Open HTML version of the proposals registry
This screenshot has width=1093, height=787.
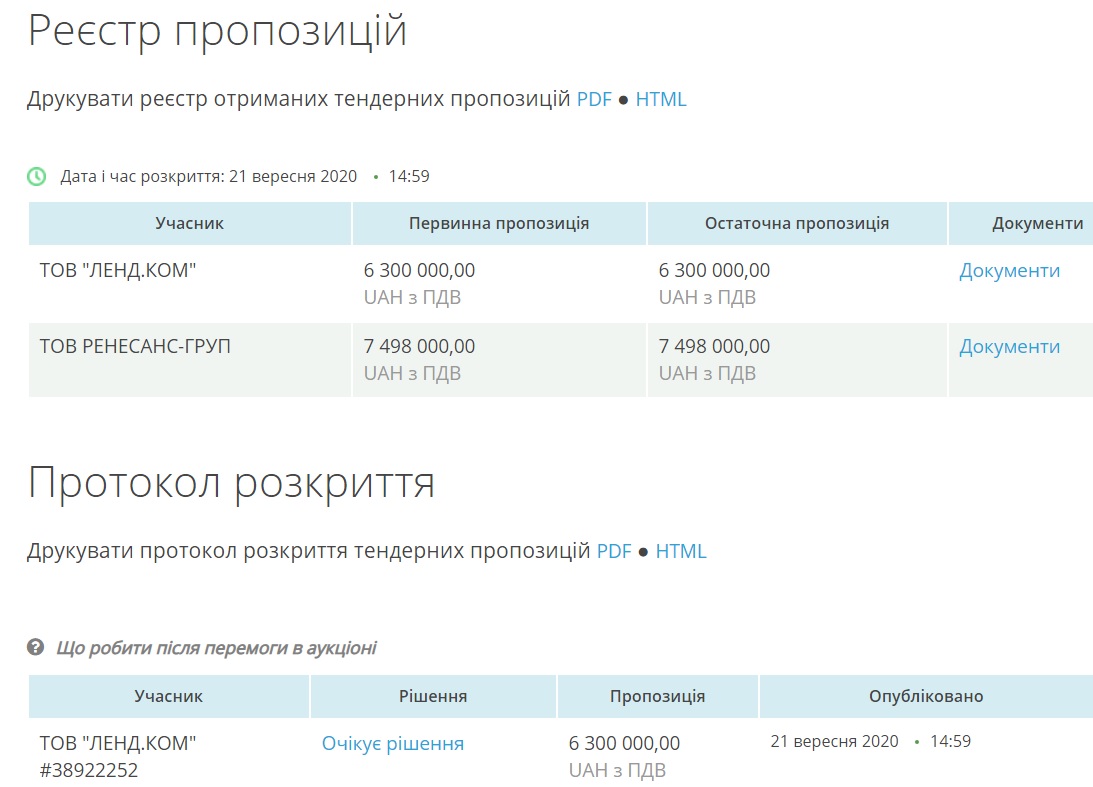pos(661,100)
